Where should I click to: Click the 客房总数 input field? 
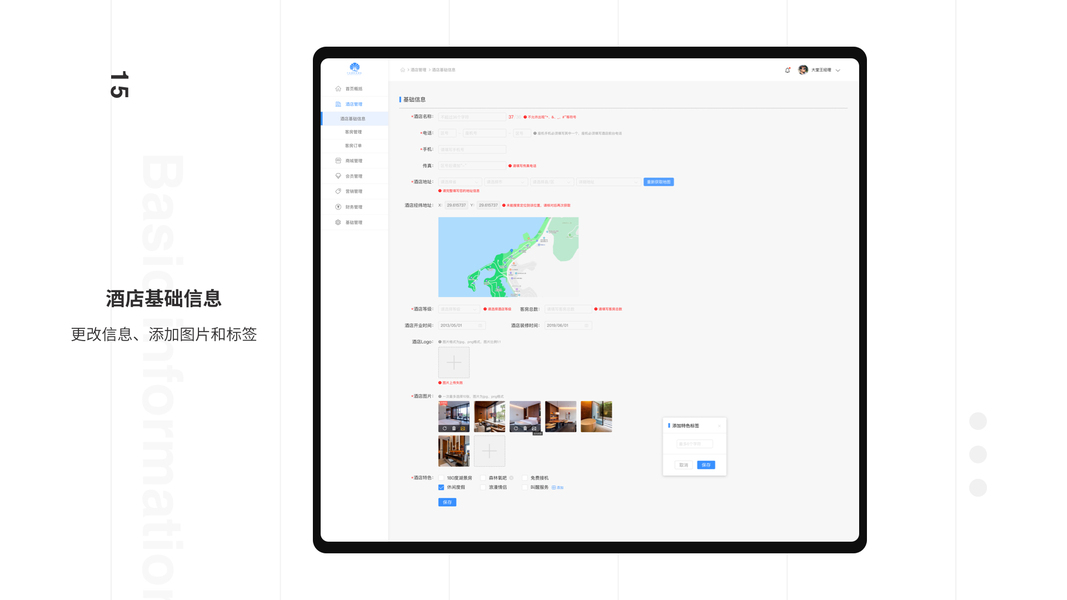tap(568, 309)
